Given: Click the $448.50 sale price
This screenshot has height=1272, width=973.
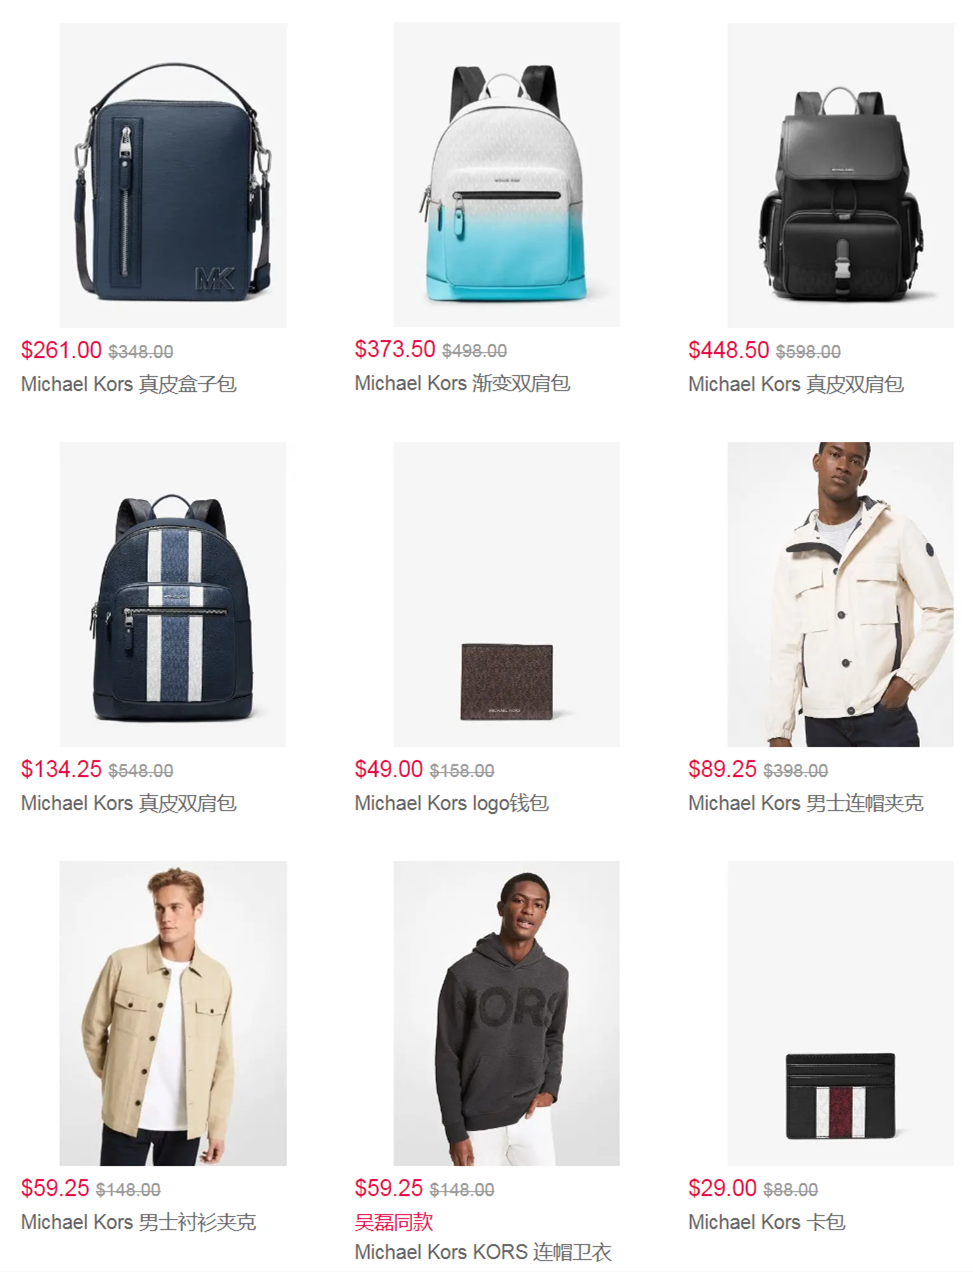Looking at the screenshot, I should coord(729,350).
